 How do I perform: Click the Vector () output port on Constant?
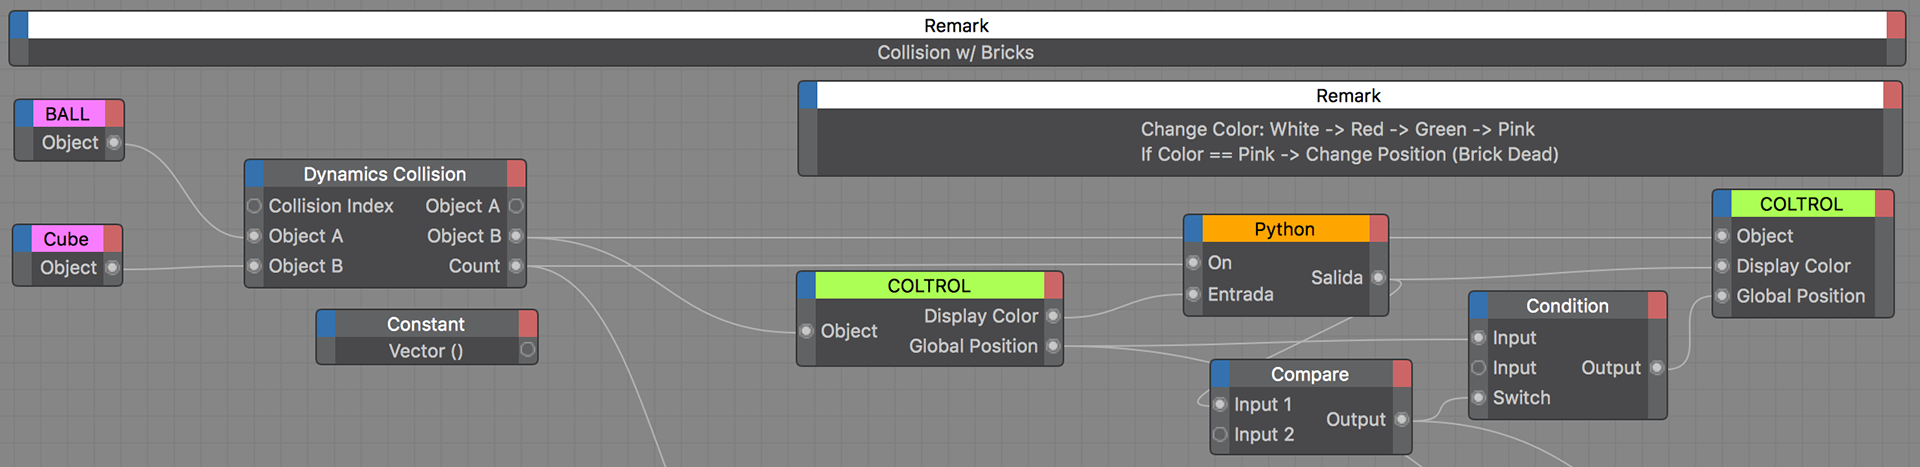click(528, 350)
